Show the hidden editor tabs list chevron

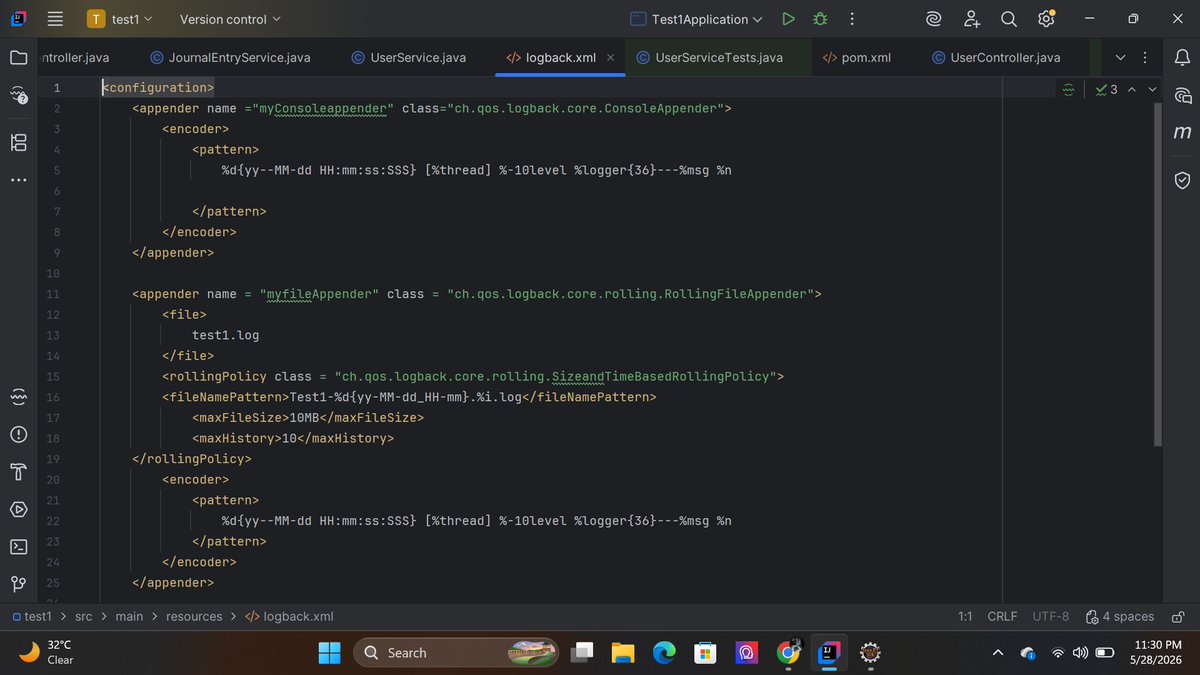pos(1119,58)
